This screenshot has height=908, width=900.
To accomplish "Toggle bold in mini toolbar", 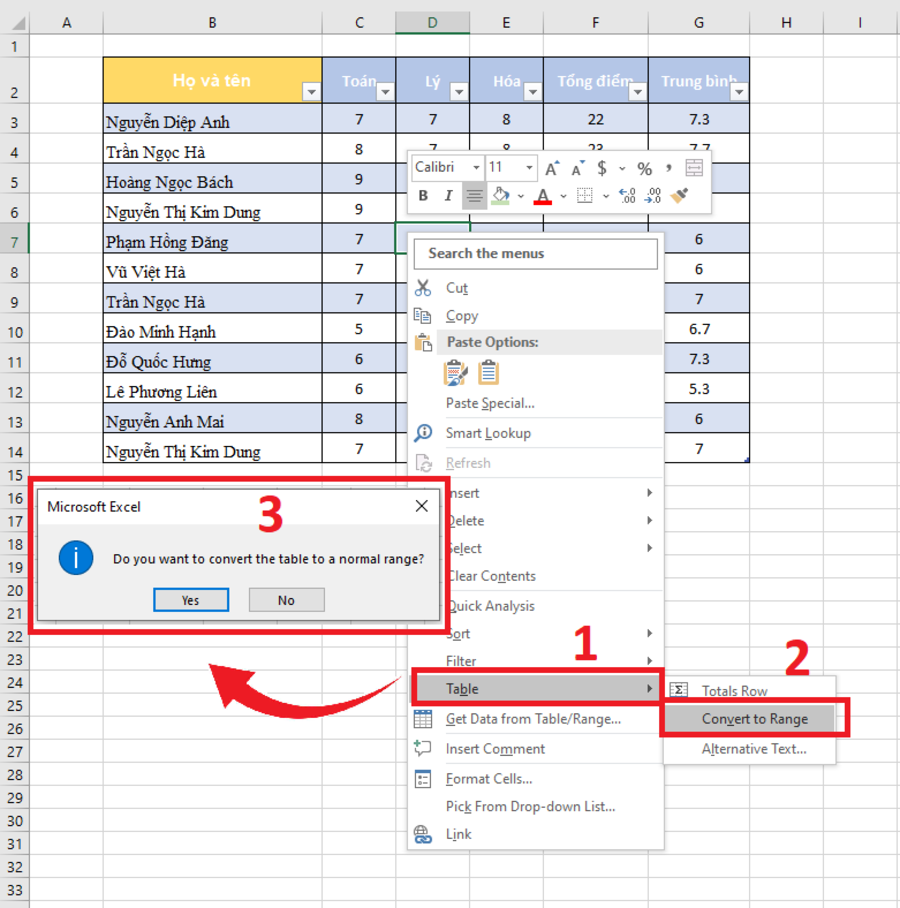I will pos(423,196).
